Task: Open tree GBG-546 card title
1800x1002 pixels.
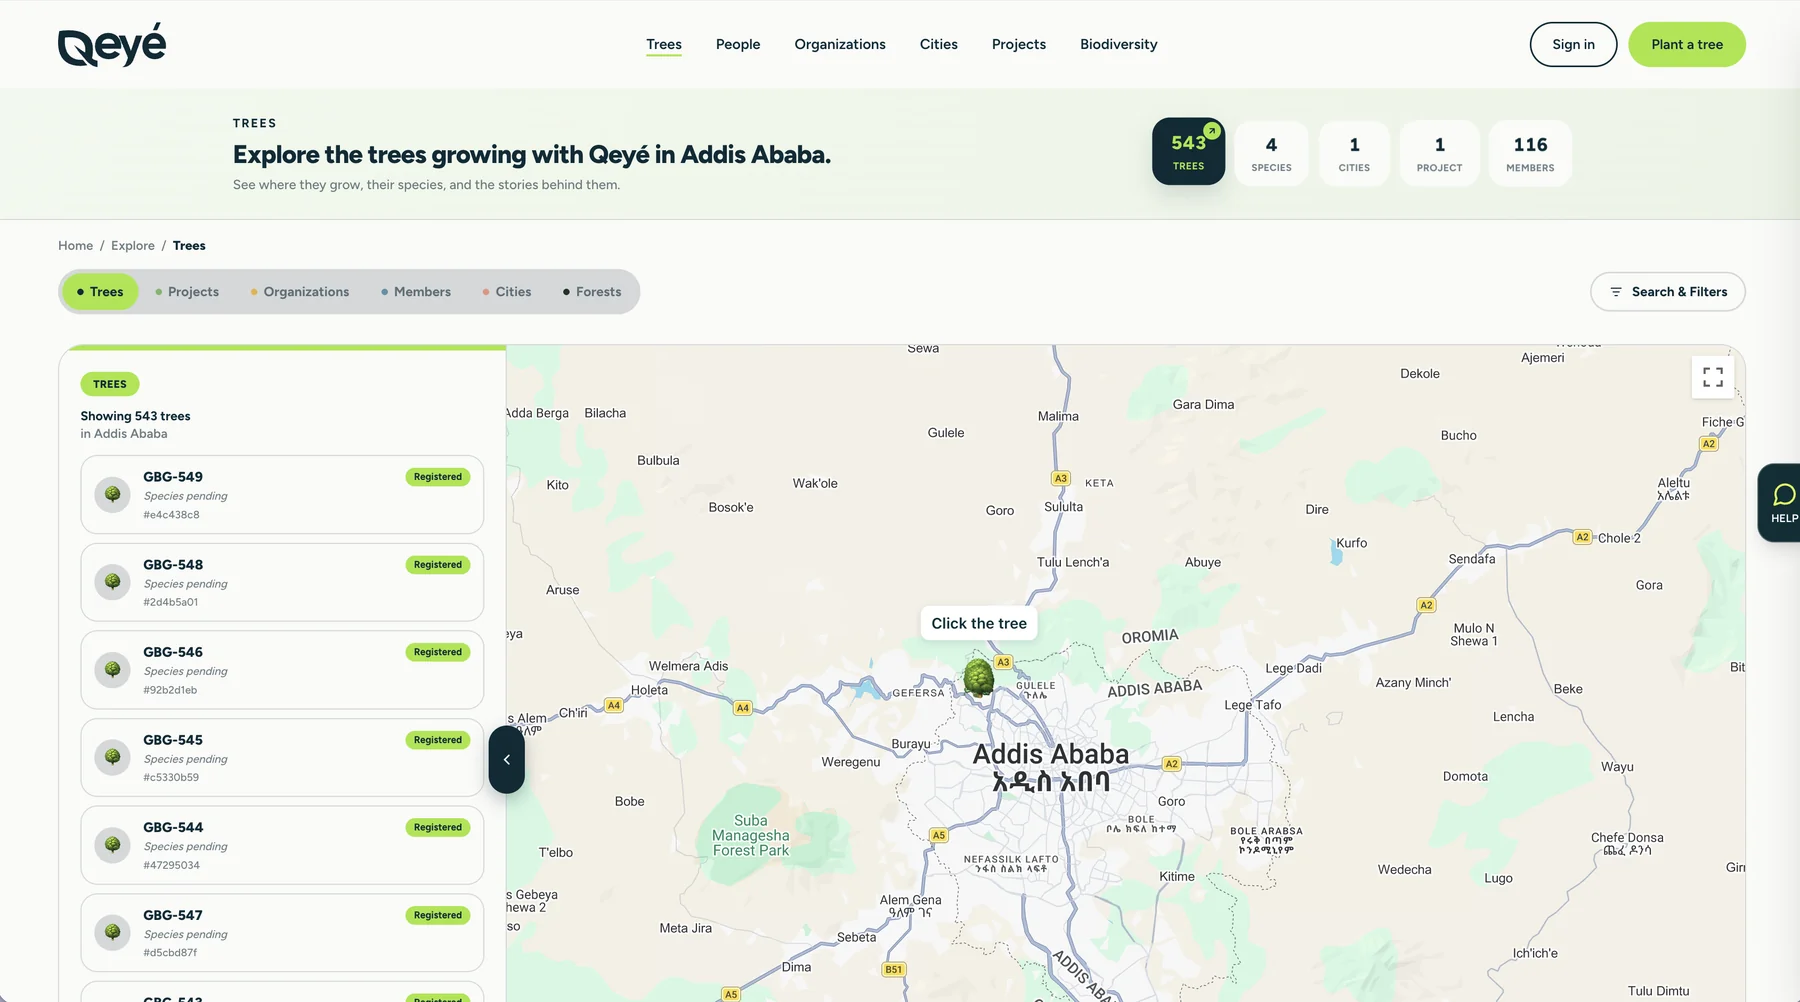Action: (173, 652)
